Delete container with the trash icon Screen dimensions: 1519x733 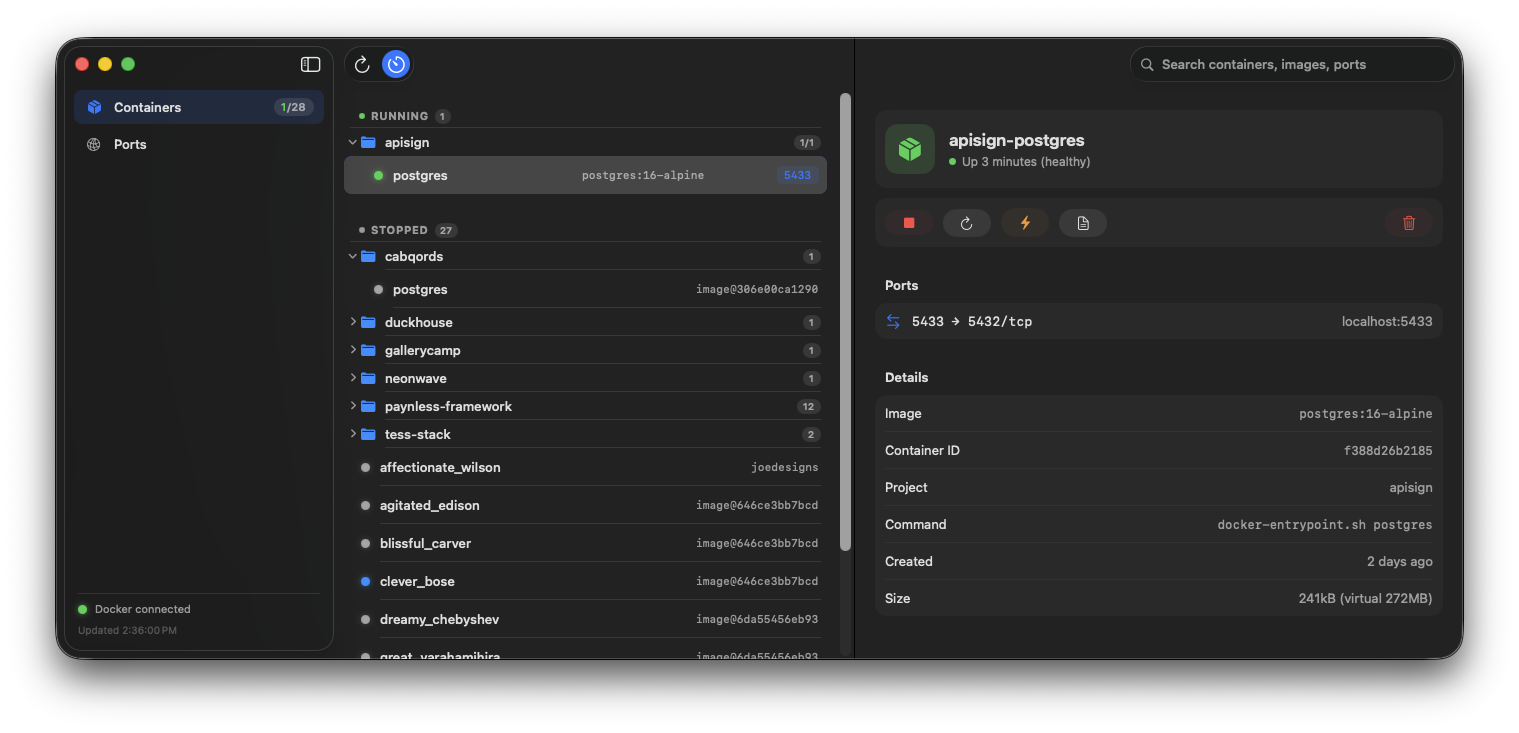coord(1409,223)
